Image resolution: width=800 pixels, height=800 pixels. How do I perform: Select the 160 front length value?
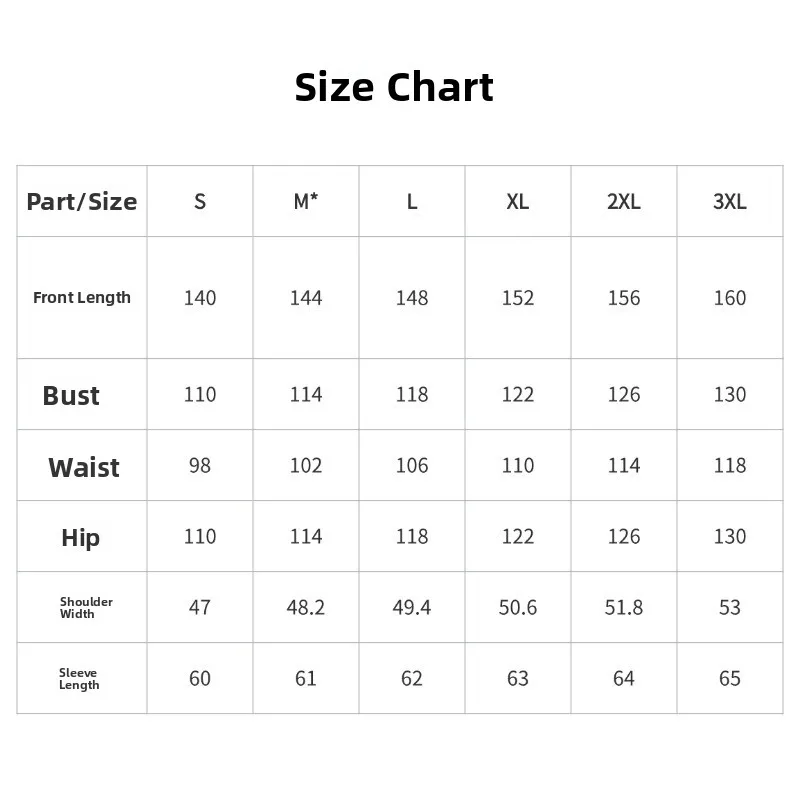(x=730, y=298)
